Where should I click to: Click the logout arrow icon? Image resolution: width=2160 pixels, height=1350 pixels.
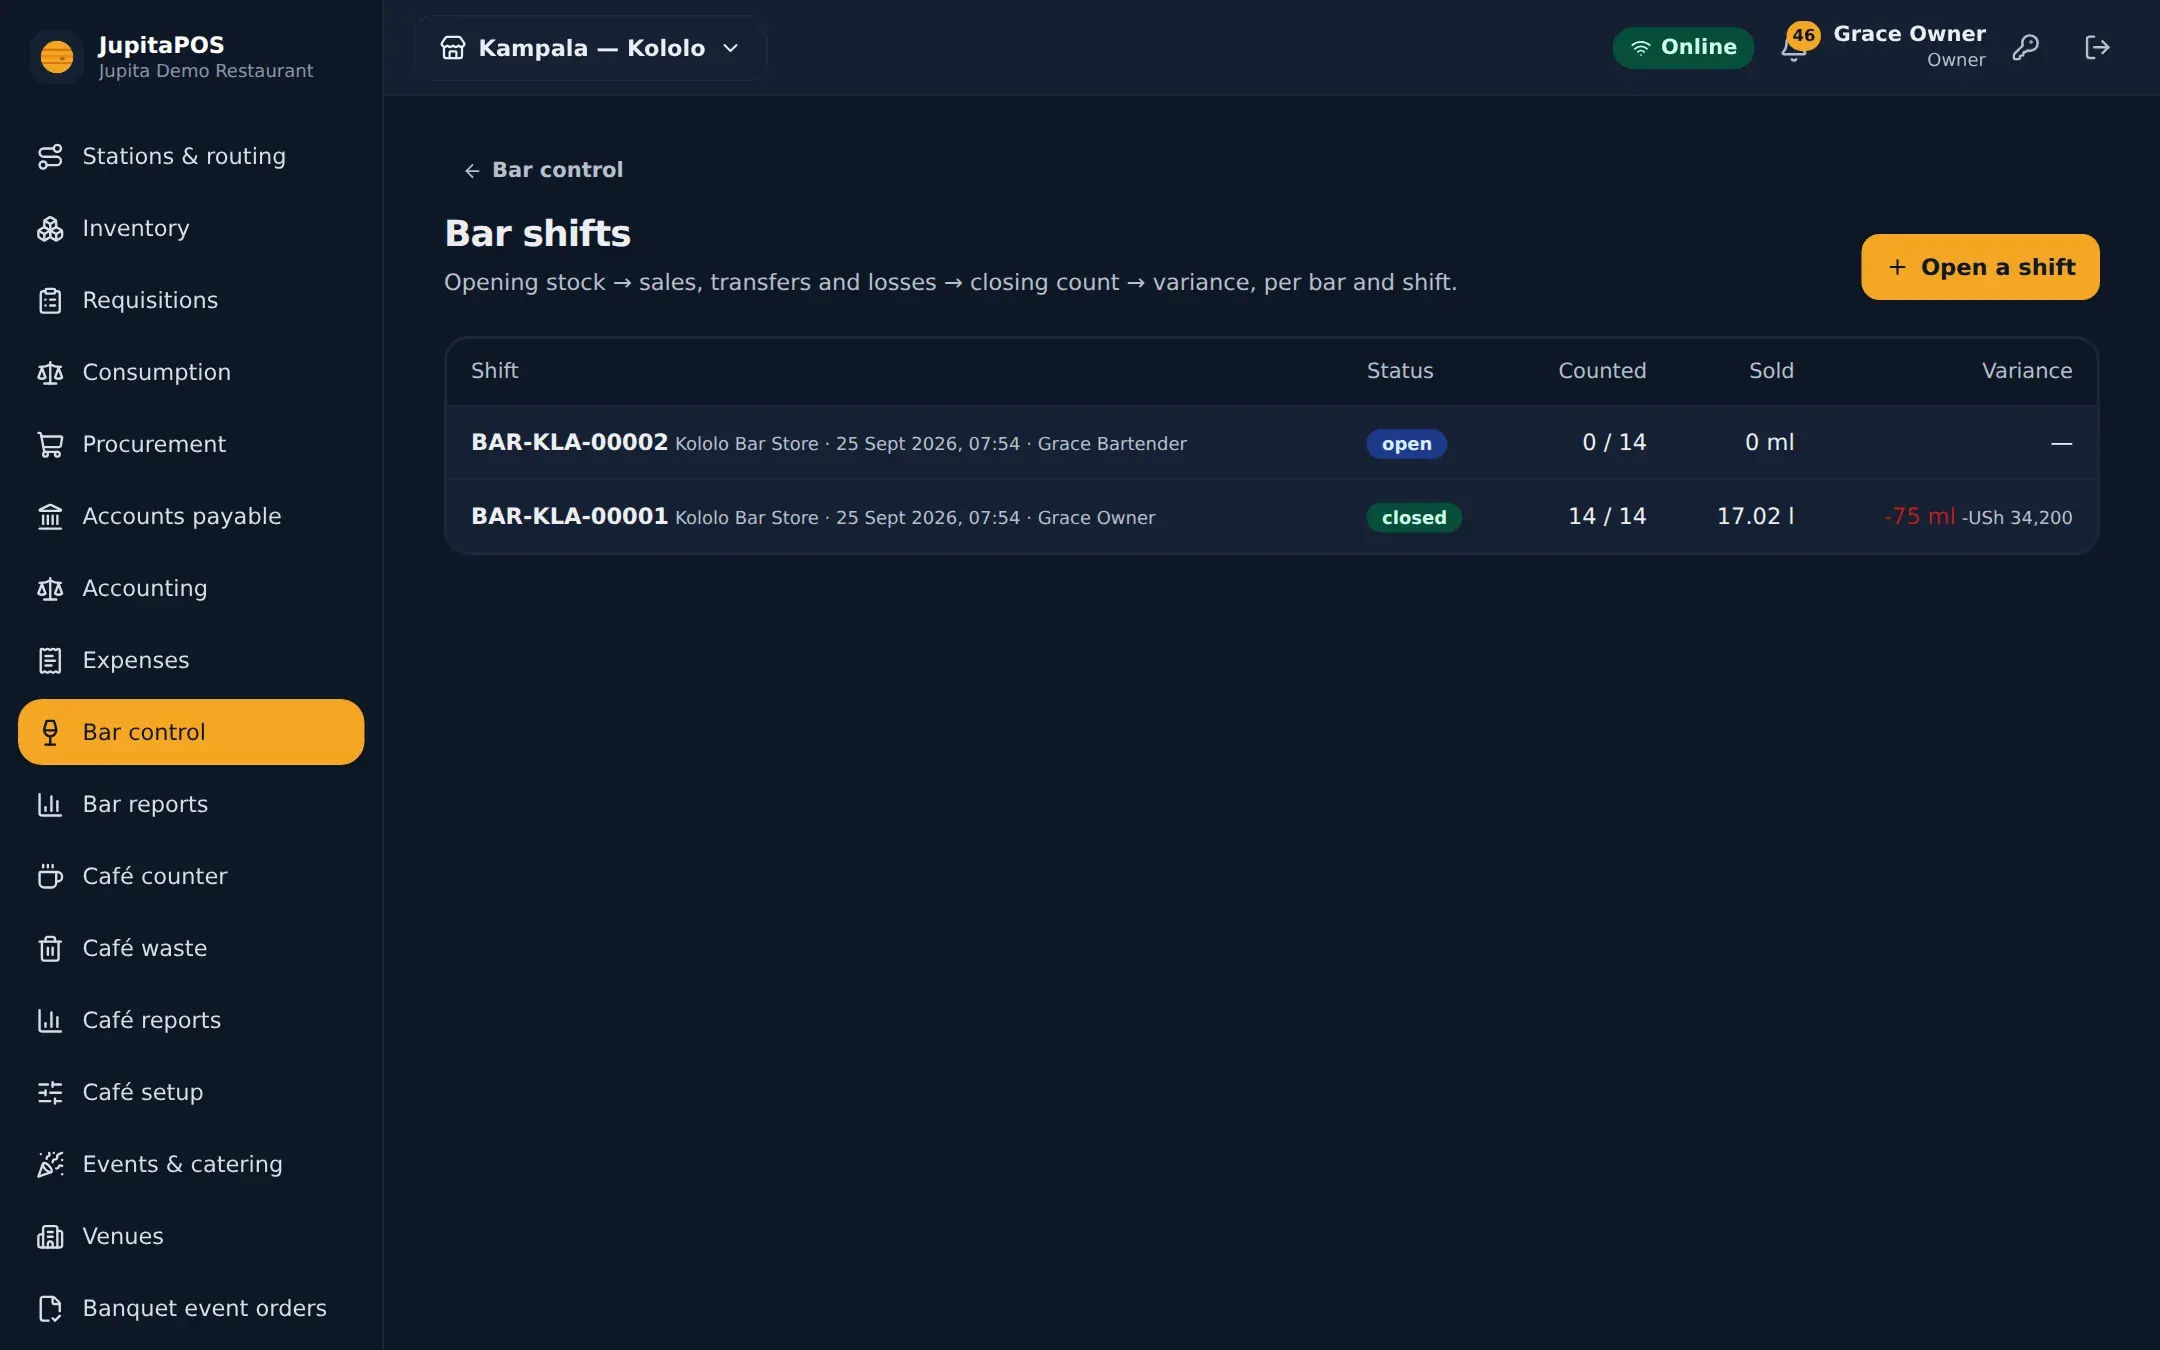point(2097,47)
